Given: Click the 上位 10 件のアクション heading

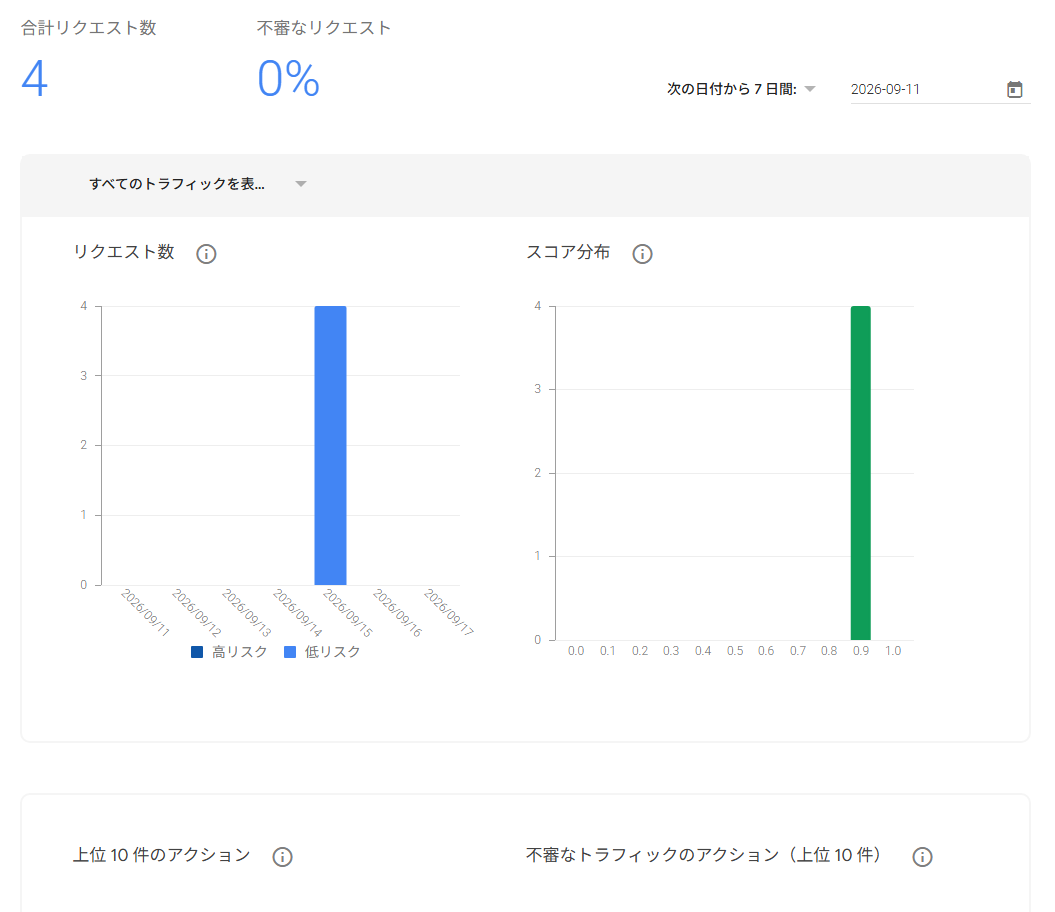Looking at the screenshot, I should pyautogui.click(x=161, y=855).
